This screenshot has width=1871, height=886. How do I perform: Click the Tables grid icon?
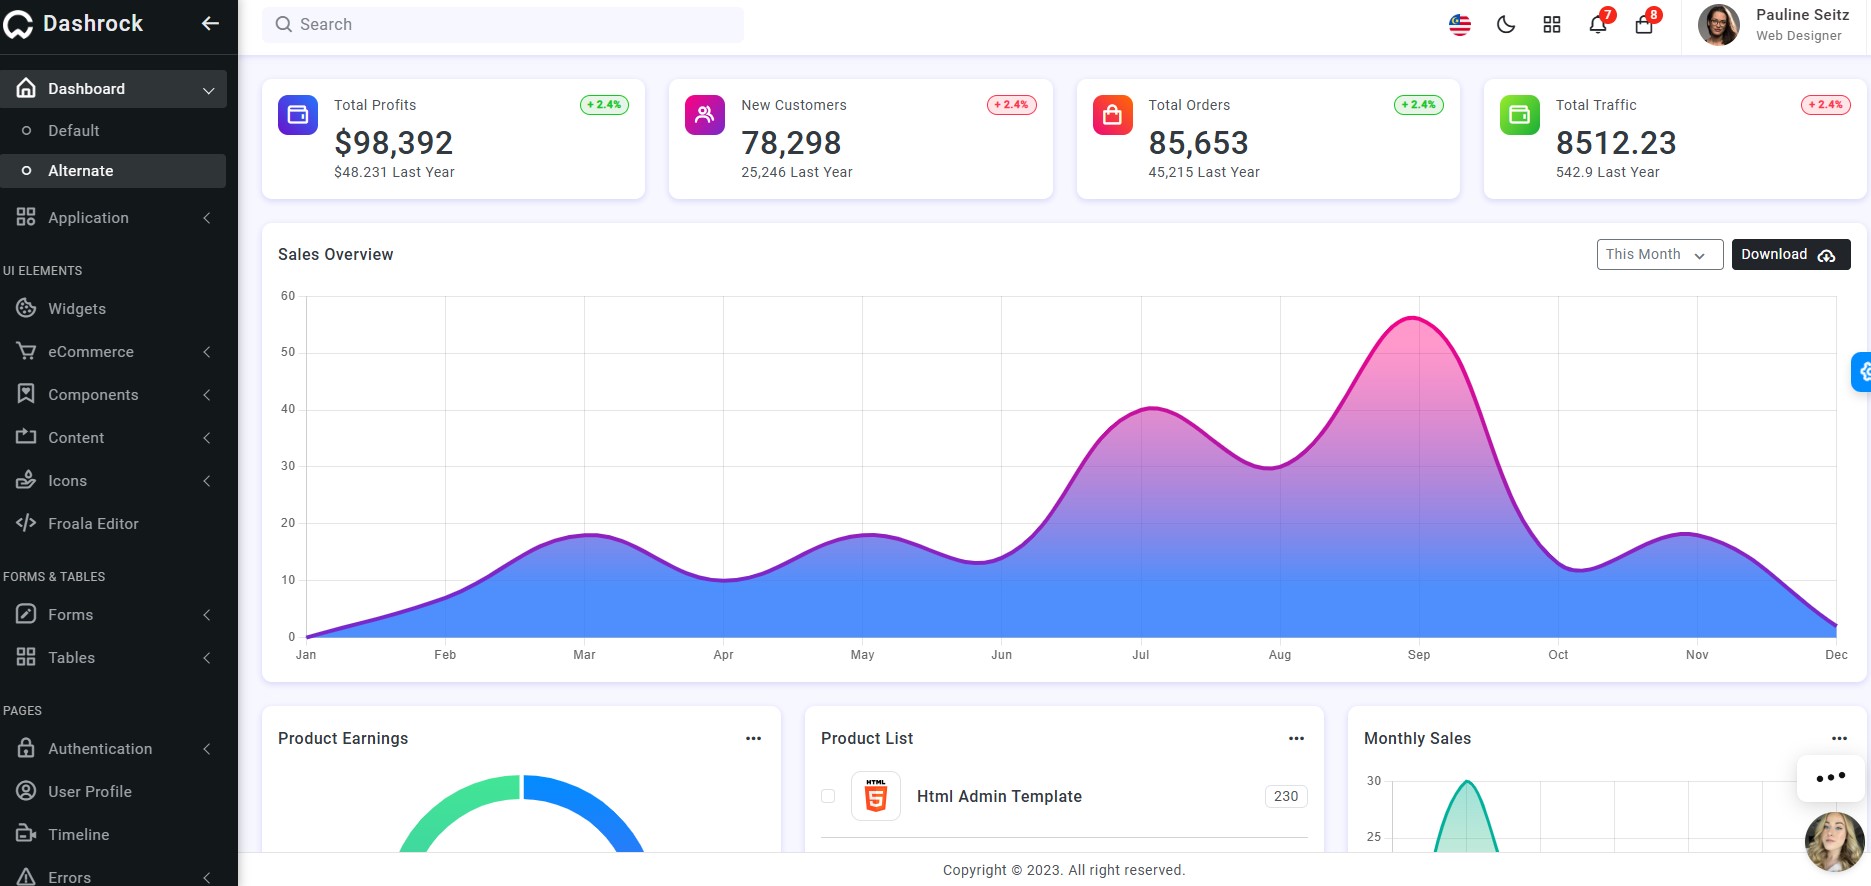click(x=26, y=657)
